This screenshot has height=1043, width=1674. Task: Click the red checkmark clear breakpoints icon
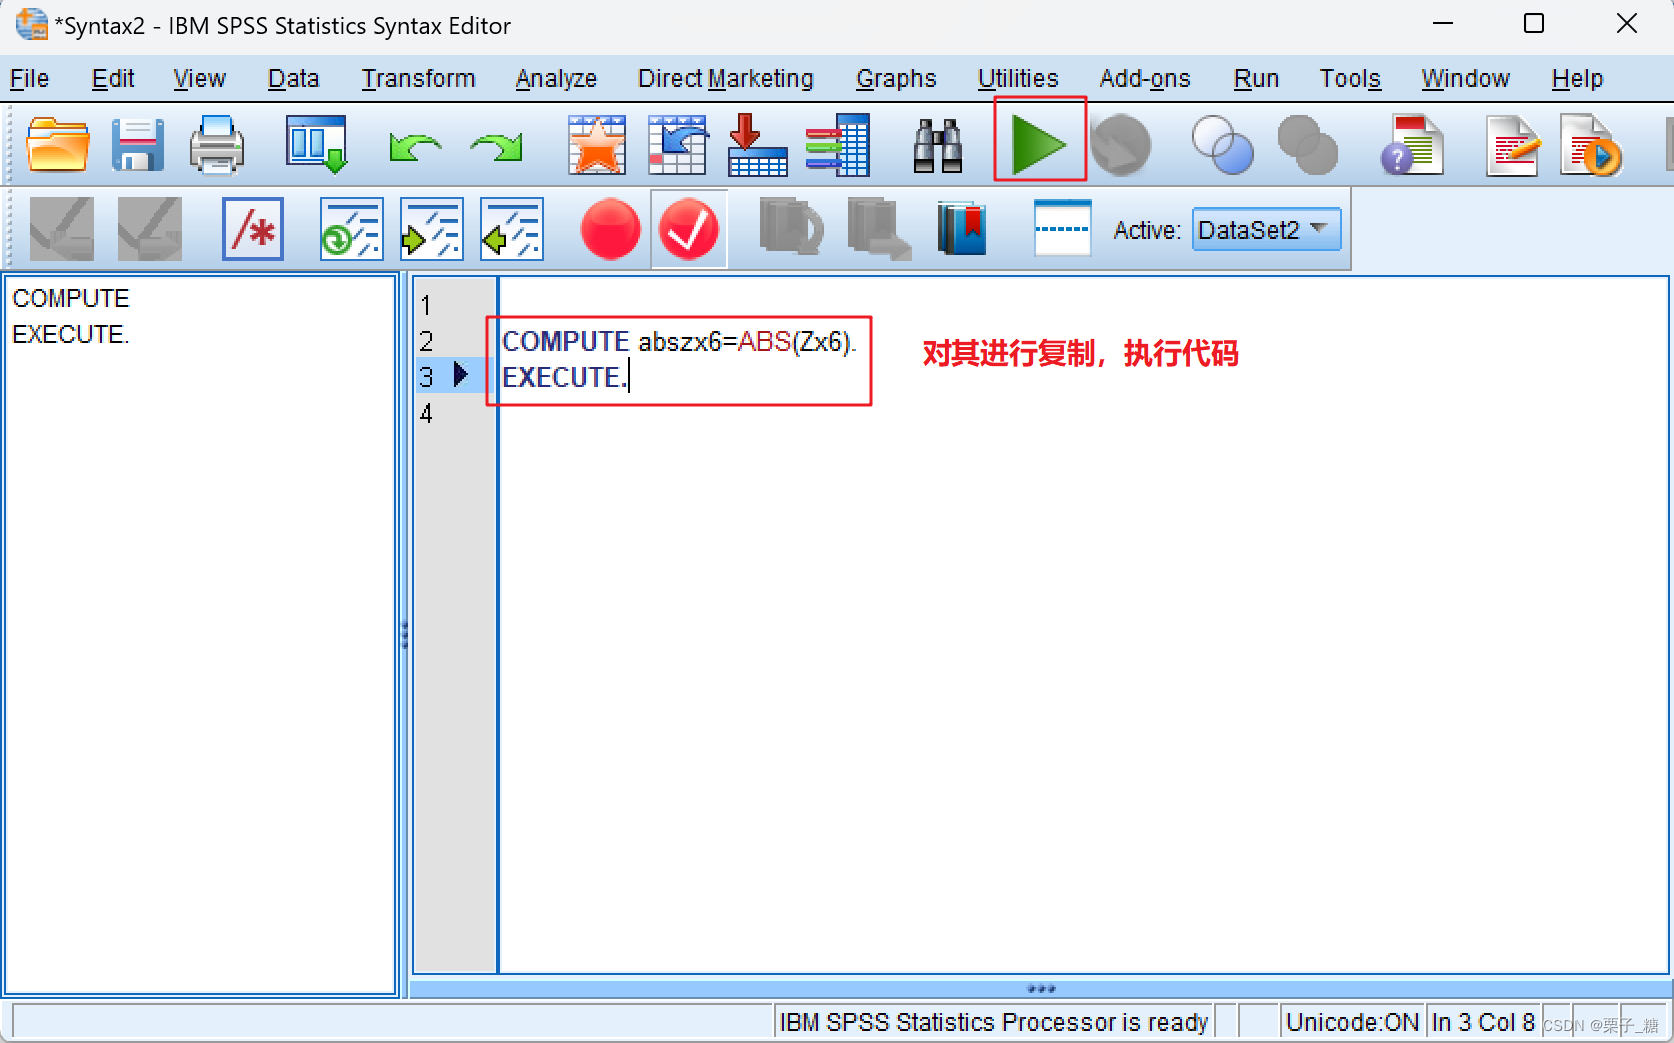[689, 229]
